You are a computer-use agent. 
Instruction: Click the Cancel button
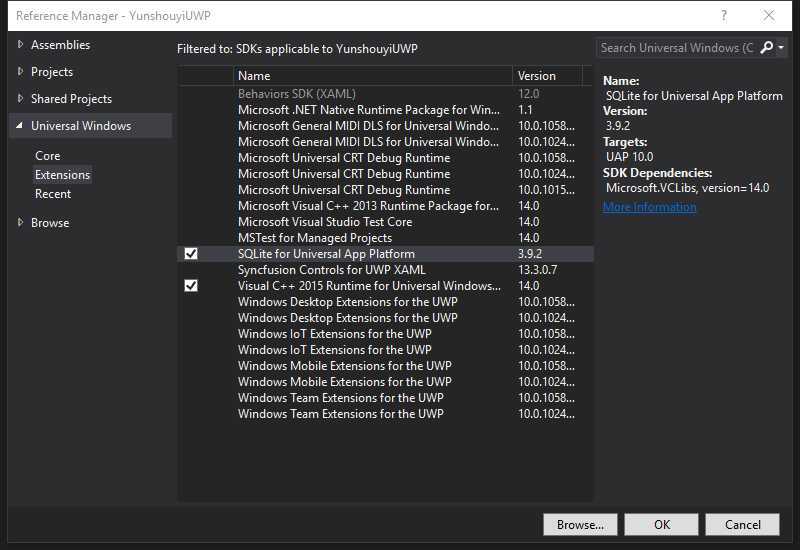point(742,524)
